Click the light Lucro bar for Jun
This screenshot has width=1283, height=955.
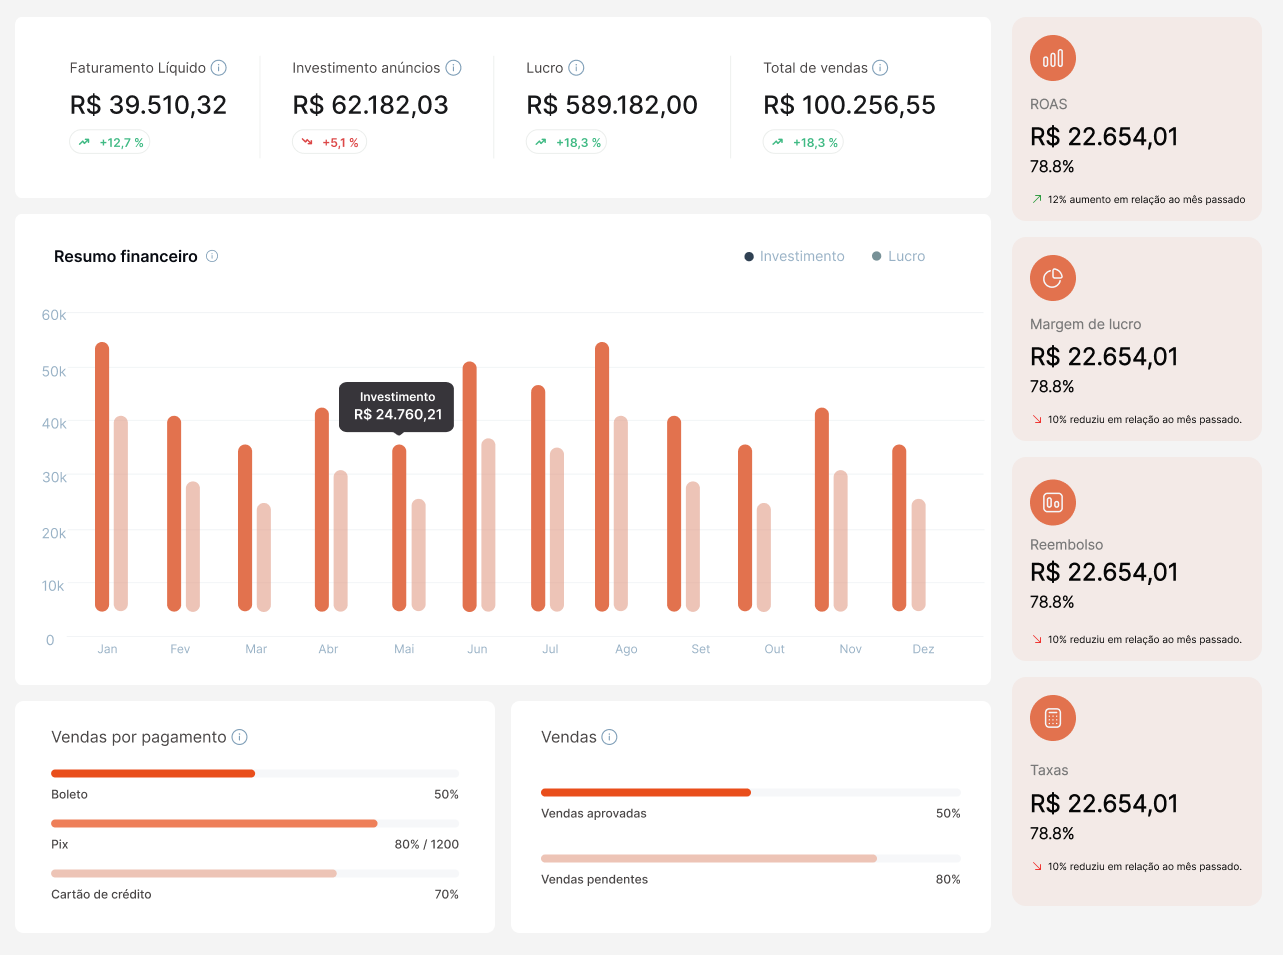pos(488,525)
